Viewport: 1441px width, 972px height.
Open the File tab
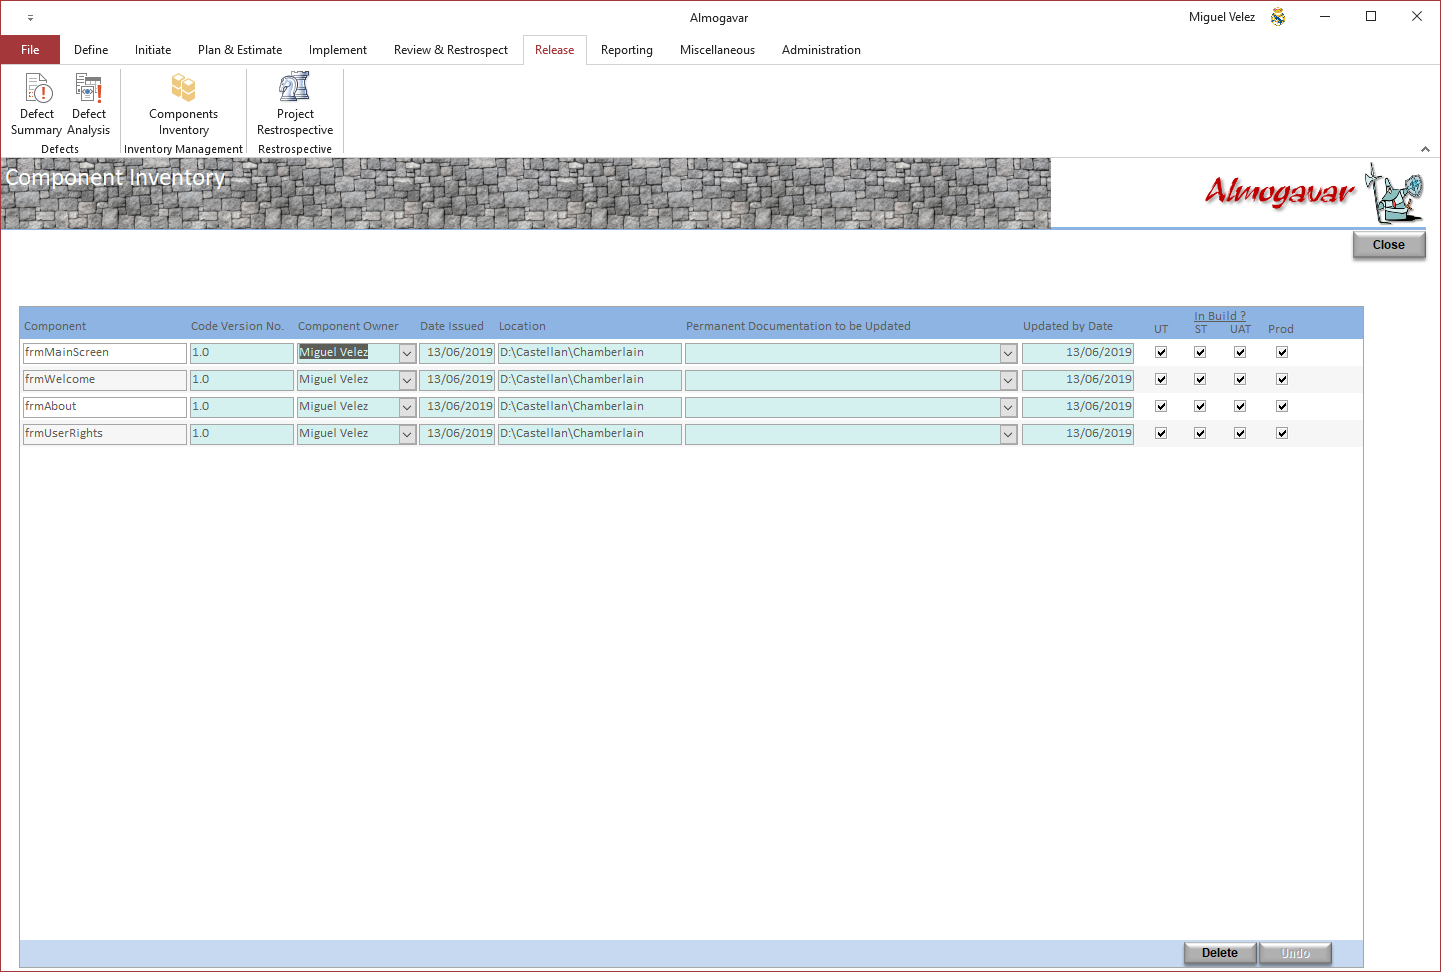click(x=30, y=50)
